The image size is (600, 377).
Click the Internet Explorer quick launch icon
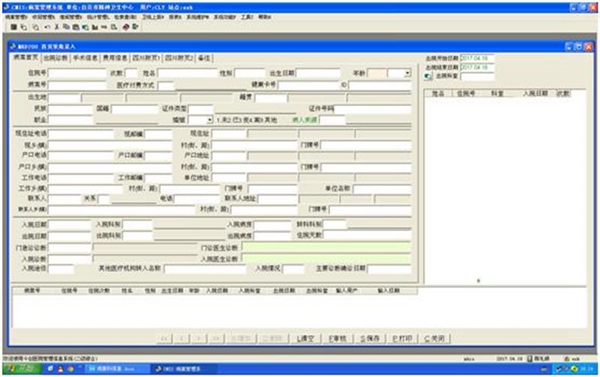click(50, 369)
